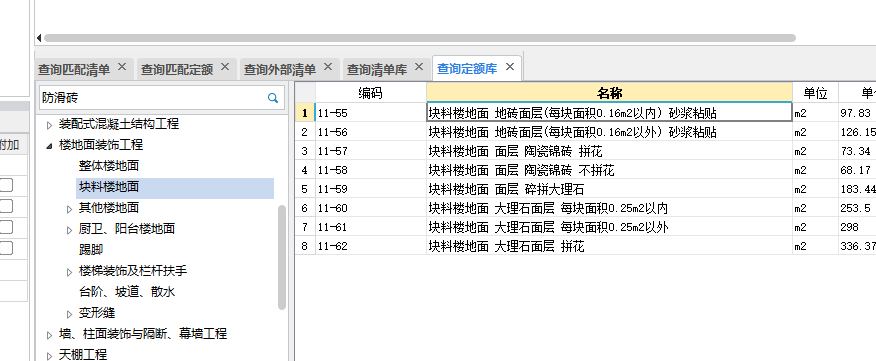Select the 陶瓷锦砖 不拼花 name cell

pyautogui.click(x=610, y=170)
